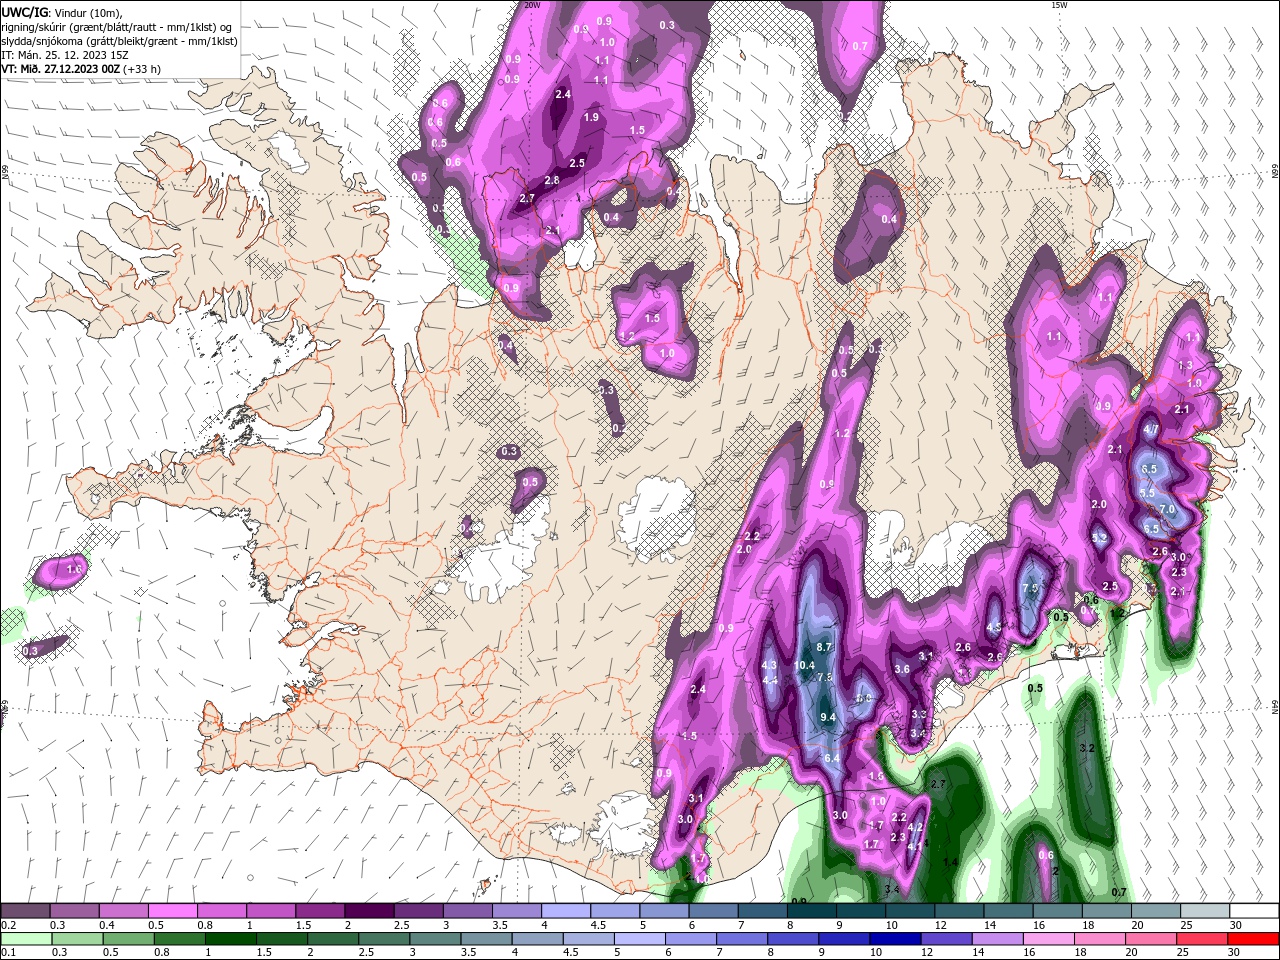Pick the dark teal swatch between 8 and 9 in the snow legend
This screenshot has width=1280, height=960.
[x=812, y=911]
